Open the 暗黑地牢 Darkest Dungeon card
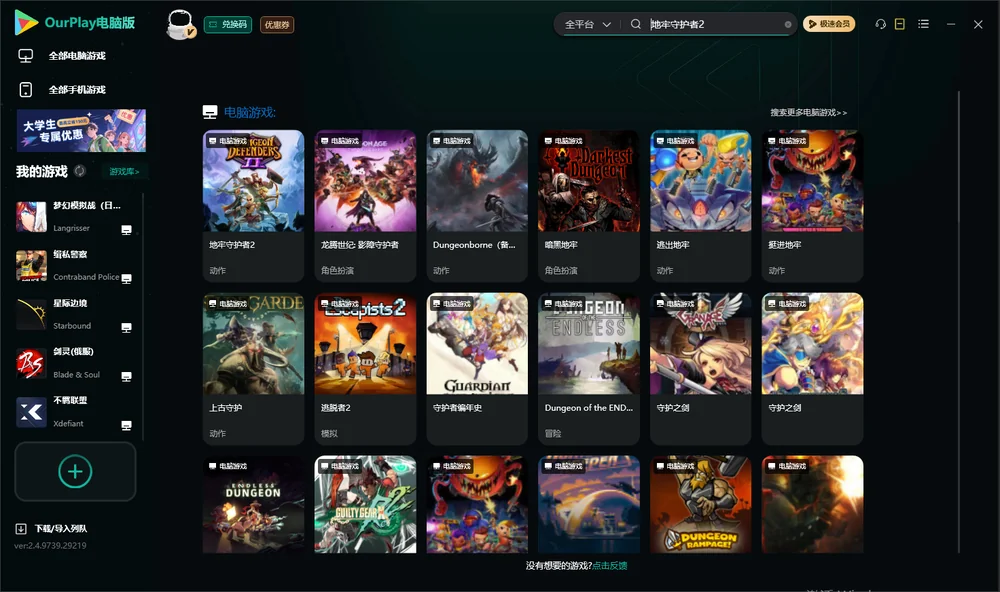This screenshot has height=592, width=1000. coord(589,205)
